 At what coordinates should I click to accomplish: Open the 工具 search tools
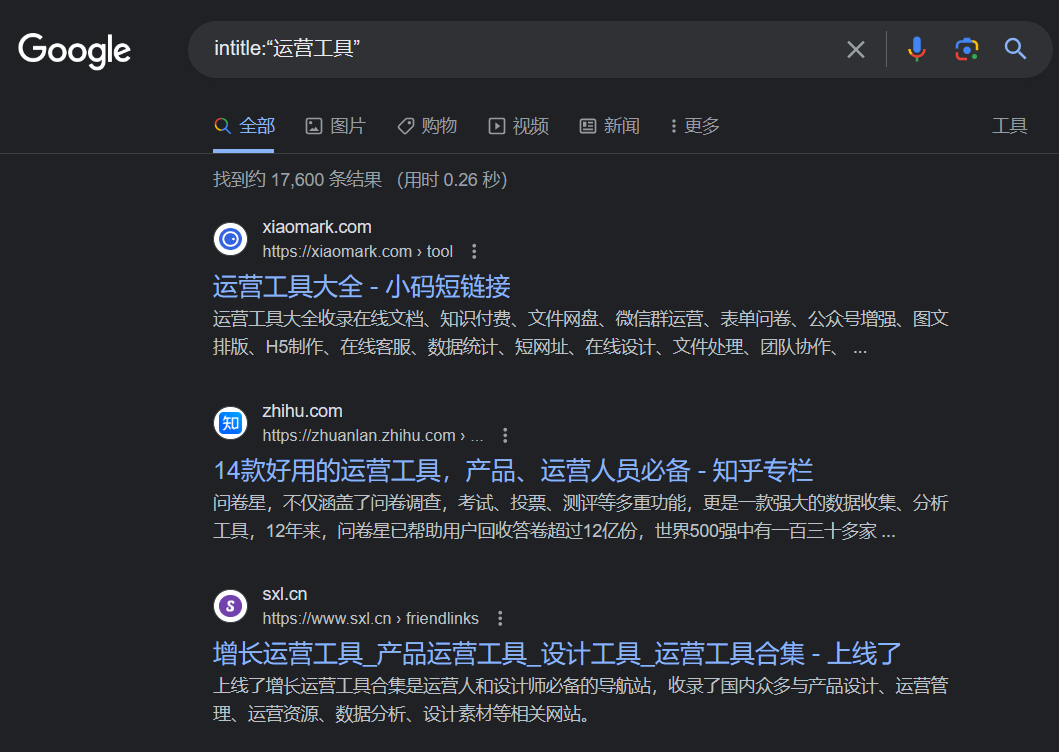point(1010,126)
